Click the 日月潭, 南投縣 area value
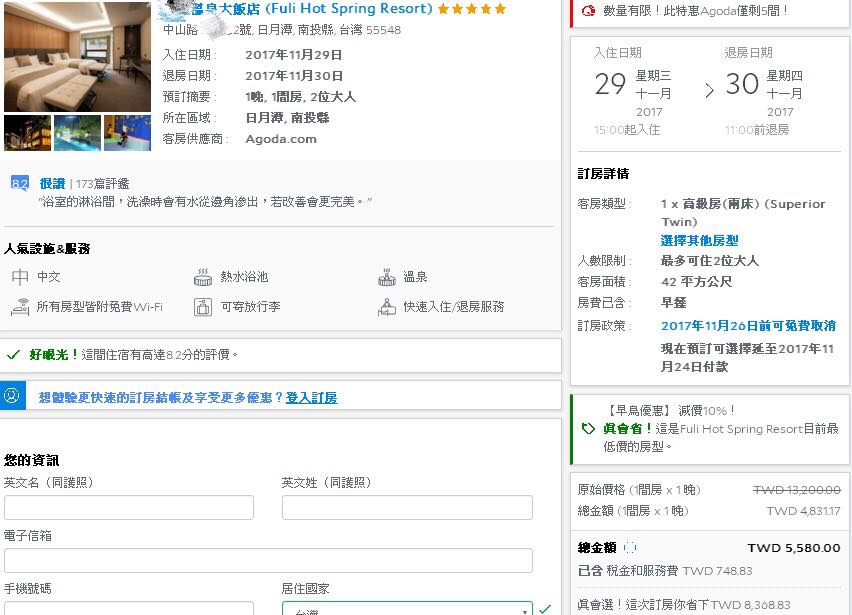Screen dimensions: 852x615 (287, 118)
